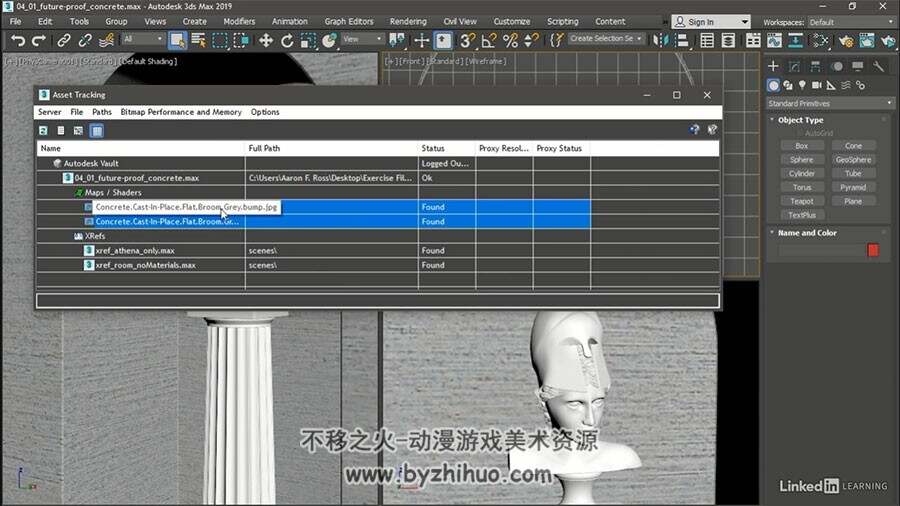This screenshot has height=506, width=900.
Task: Click the Mirror tool icon
Action: [661, 41]
